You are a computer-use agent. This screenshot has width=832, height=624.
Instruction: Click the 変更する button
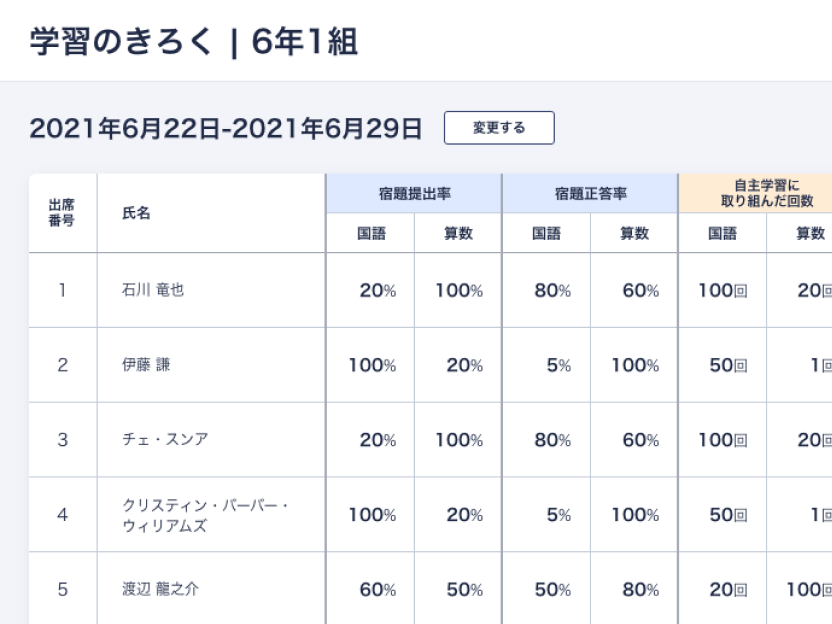pyautogui.click(x=499, y=128)
